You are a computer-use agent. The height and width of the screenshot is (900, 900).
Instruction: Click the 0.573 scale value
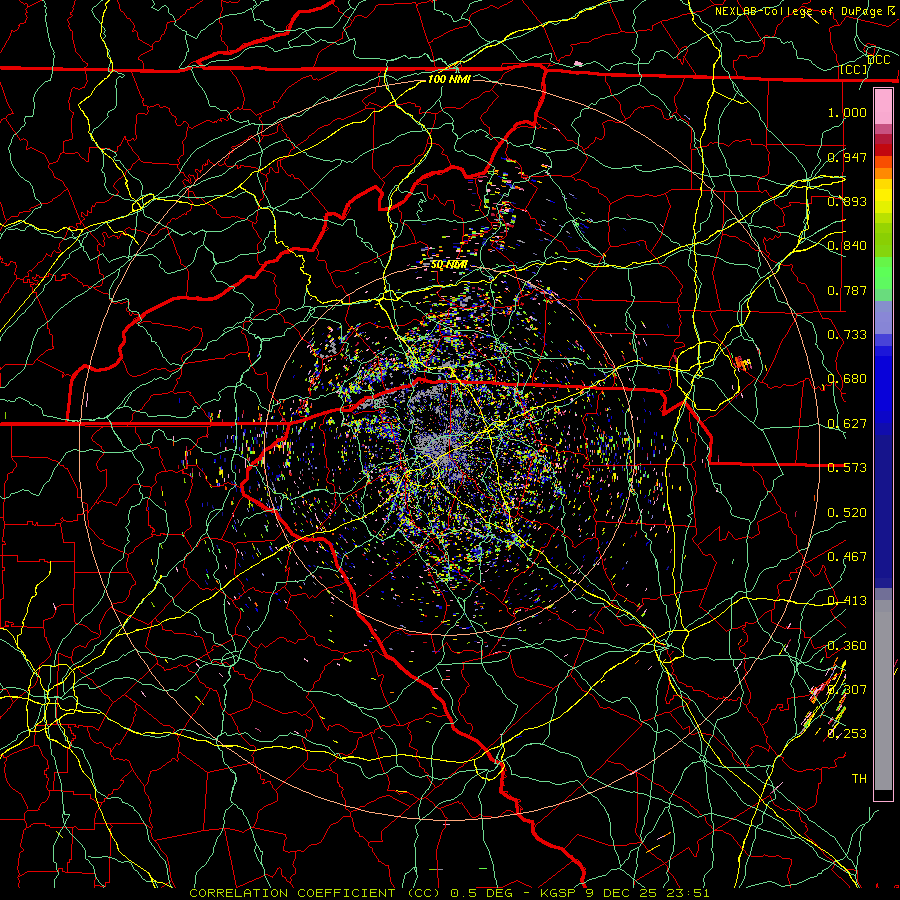pos(847,468)
